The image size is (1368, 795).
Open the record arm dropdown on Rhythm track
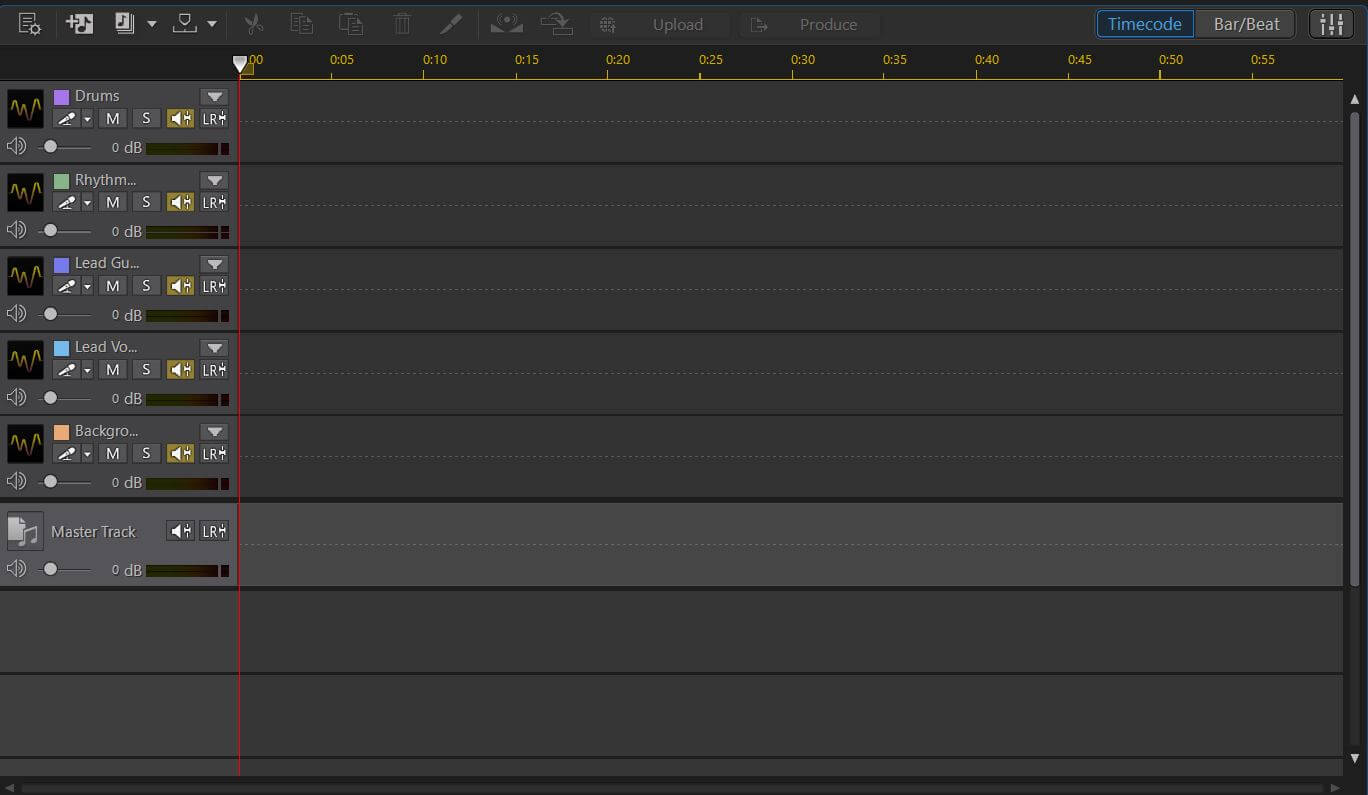coord(88,202)
